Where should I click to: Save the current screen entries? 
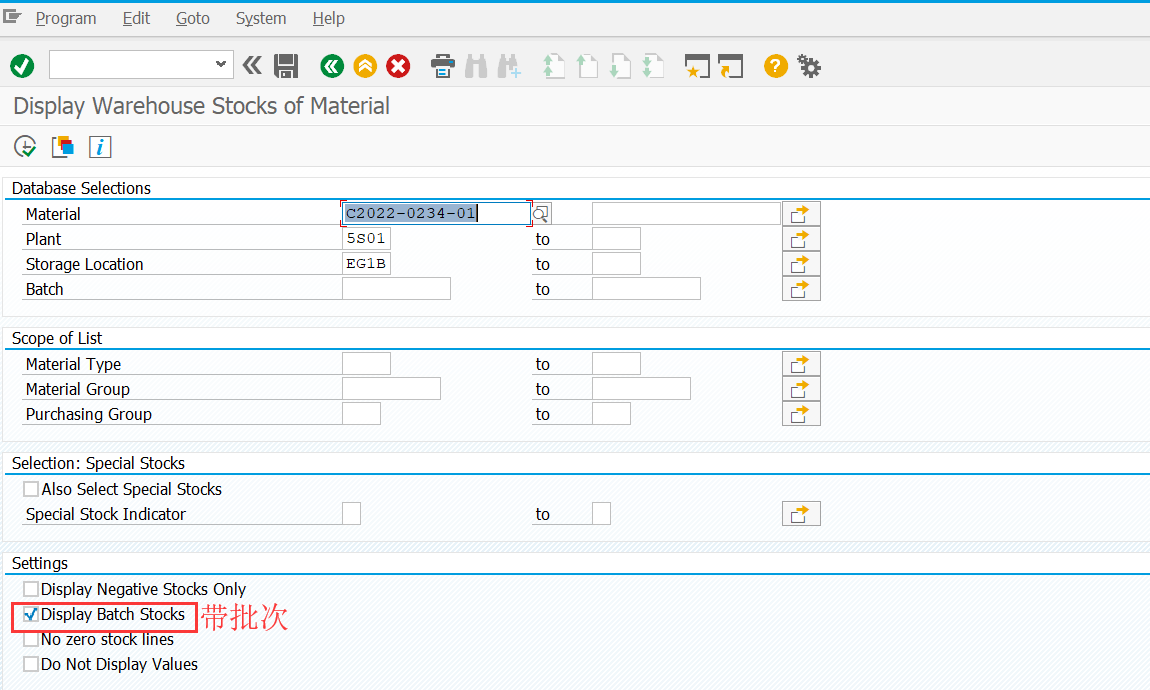pos(287,66)
